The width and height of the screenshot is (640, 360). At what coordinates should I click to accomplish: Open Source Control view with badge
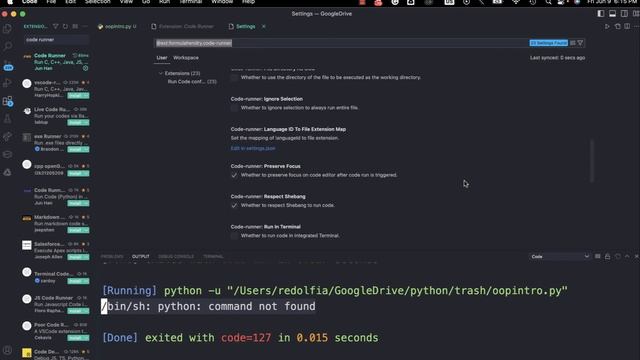click(x=7, y=65)
